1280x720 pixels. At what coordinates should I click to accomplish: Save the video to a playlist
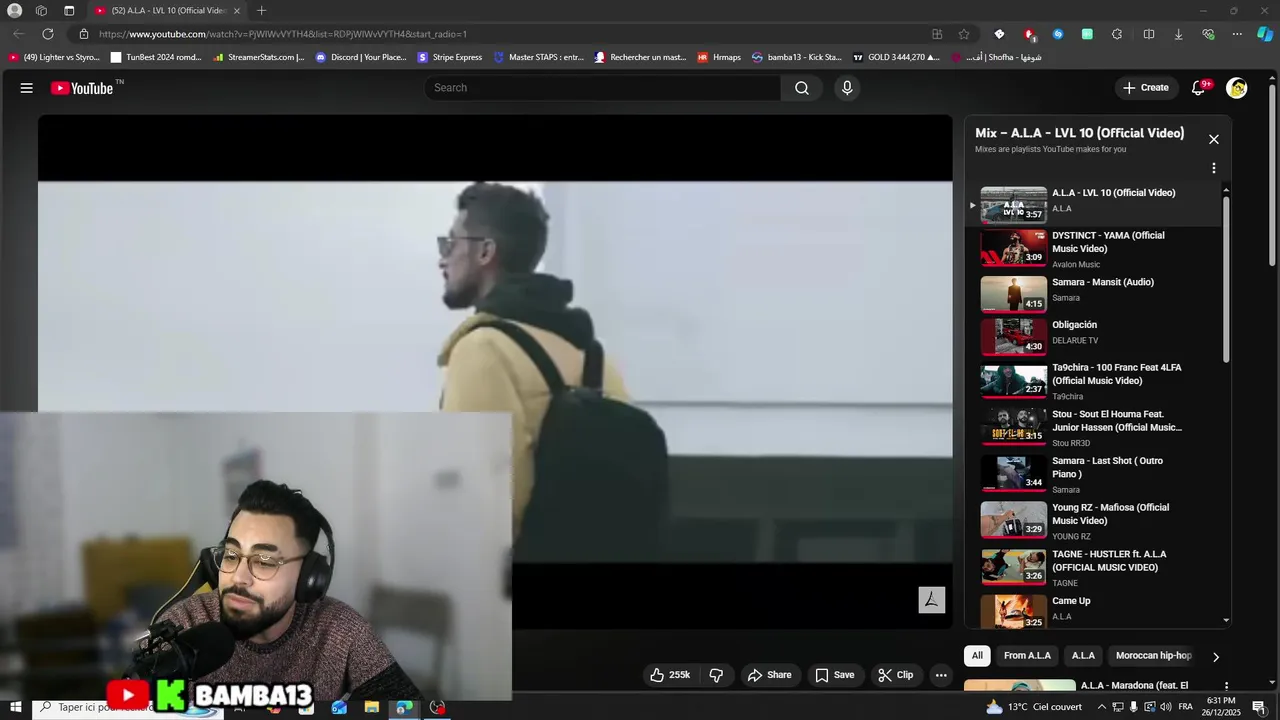click(x=834, y=675)
